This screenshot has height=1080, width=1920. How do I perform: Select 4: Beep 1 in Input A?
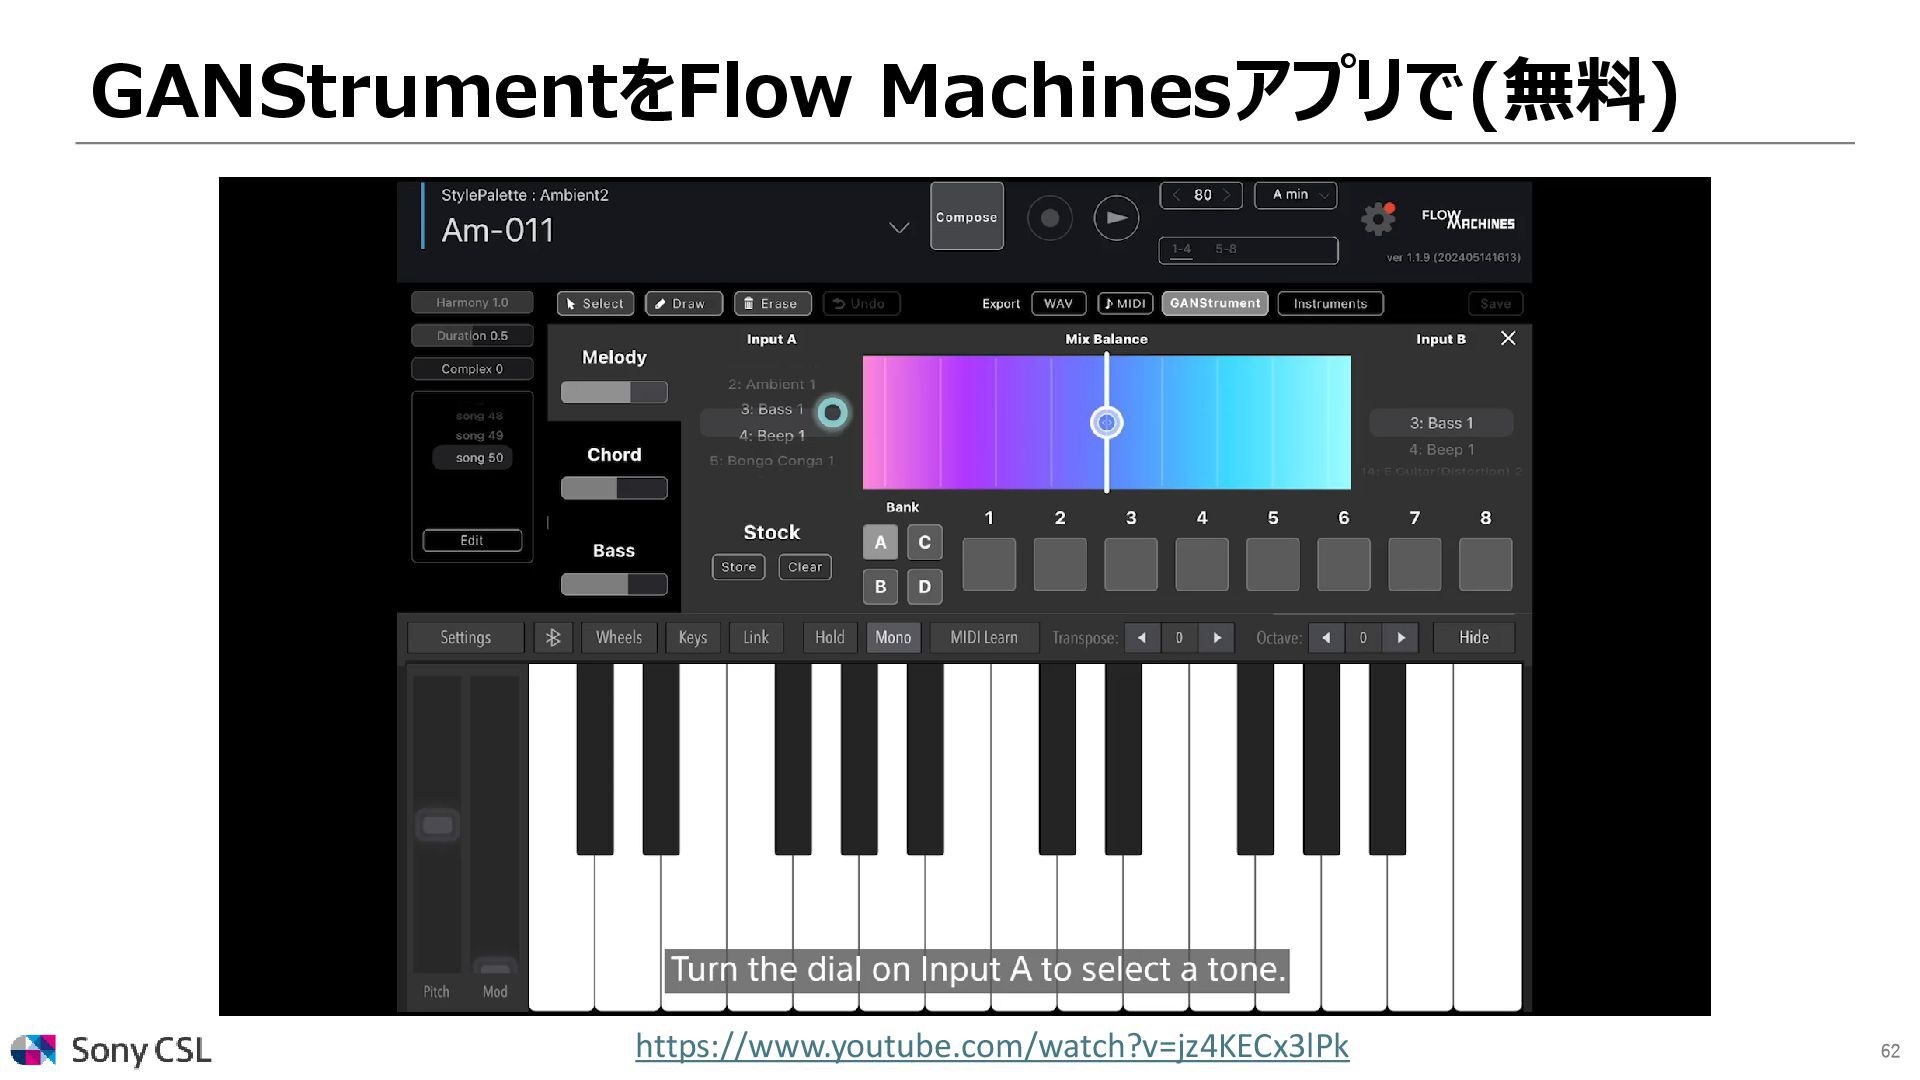[x=772, y=435]
